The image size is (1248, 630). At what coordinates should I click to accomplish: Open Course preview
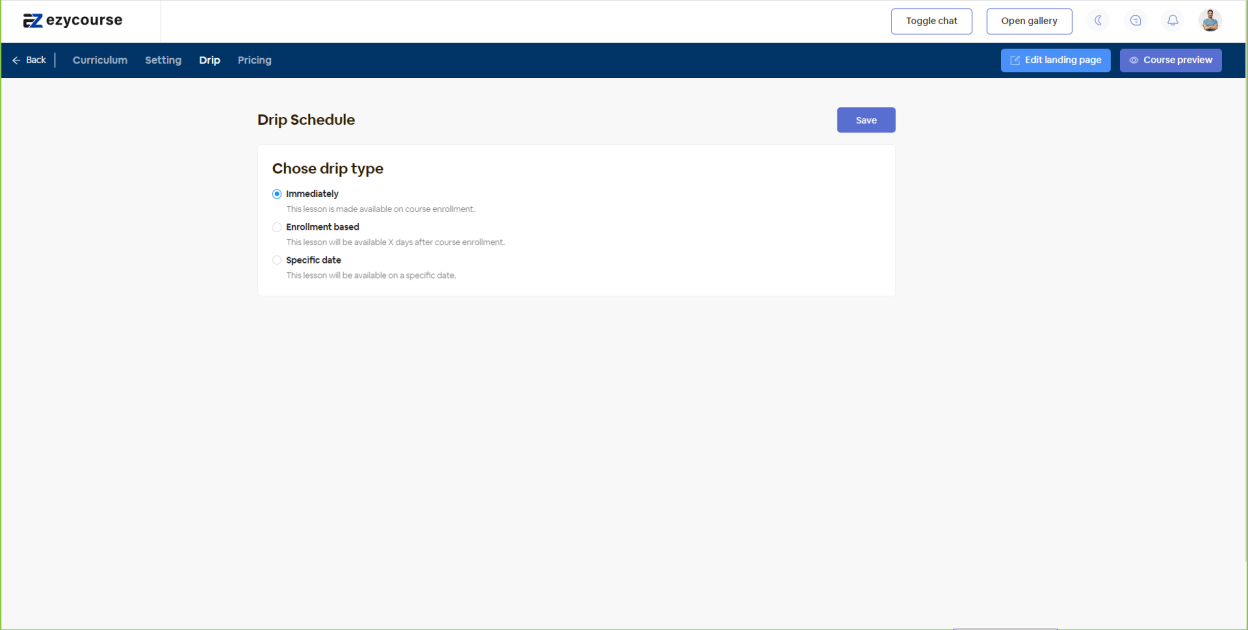1170,60
